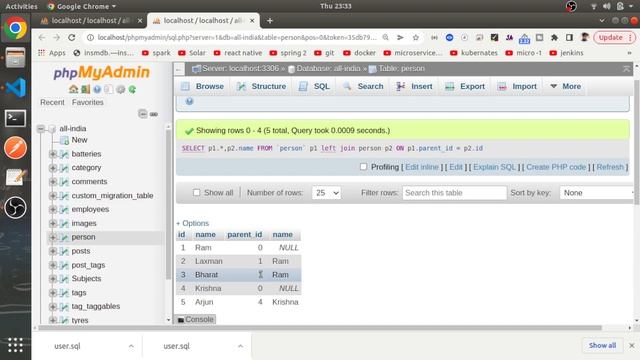
Task: Expand the Subjects table node
Action: coord(53,279)
